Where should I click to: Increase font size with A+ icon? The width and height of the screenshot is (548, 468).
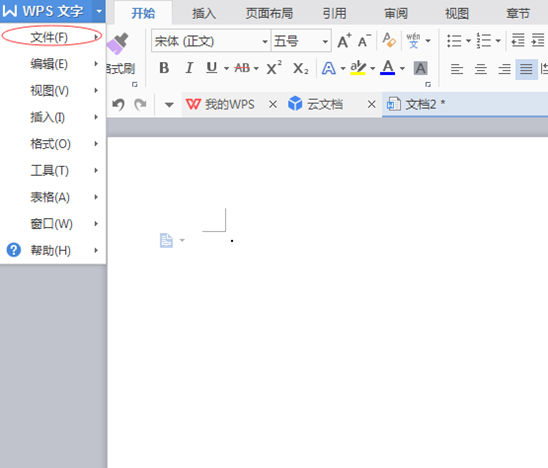pos(344,41)
